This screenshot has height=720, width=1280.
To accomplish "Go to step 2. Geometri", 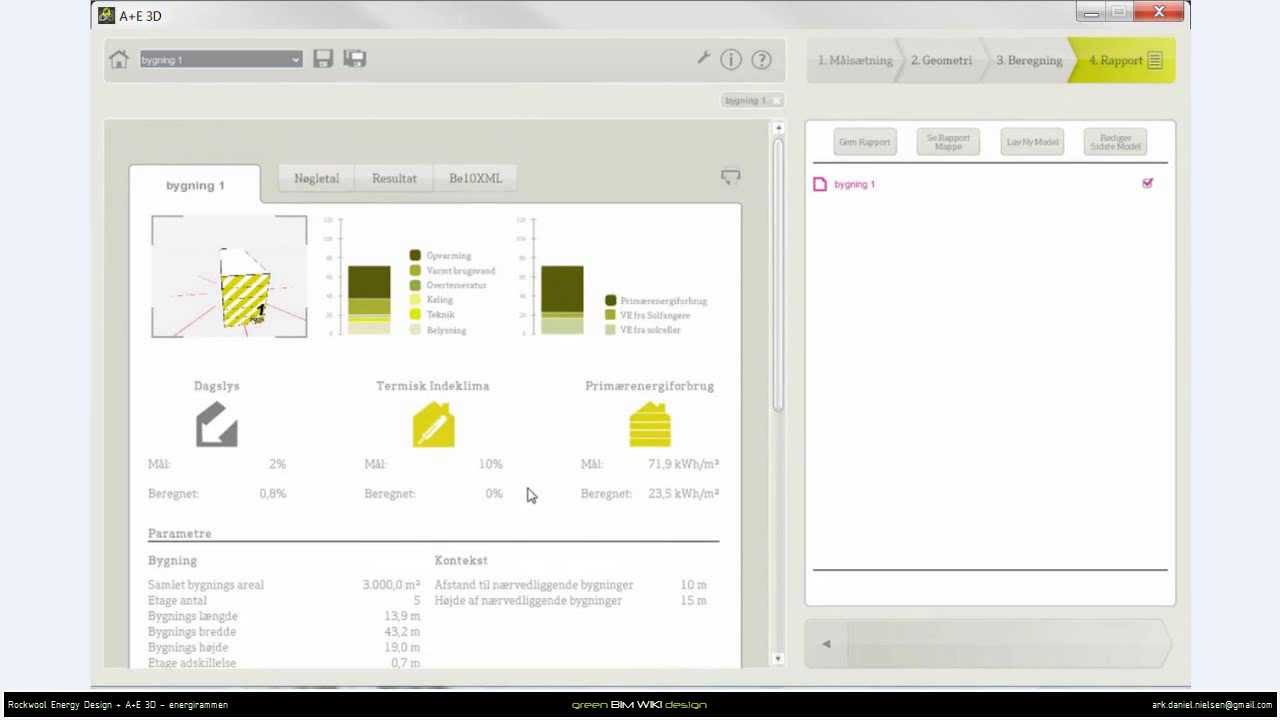I will tap(941, 60).
